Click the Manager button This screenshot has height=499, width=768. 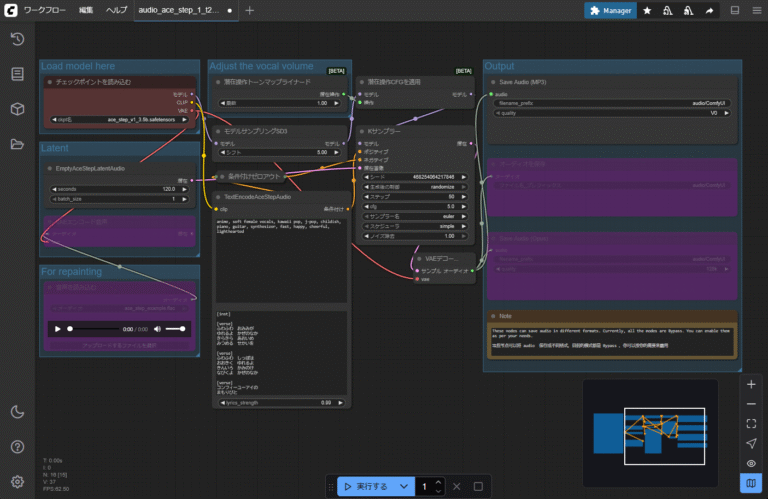[610, 10]
